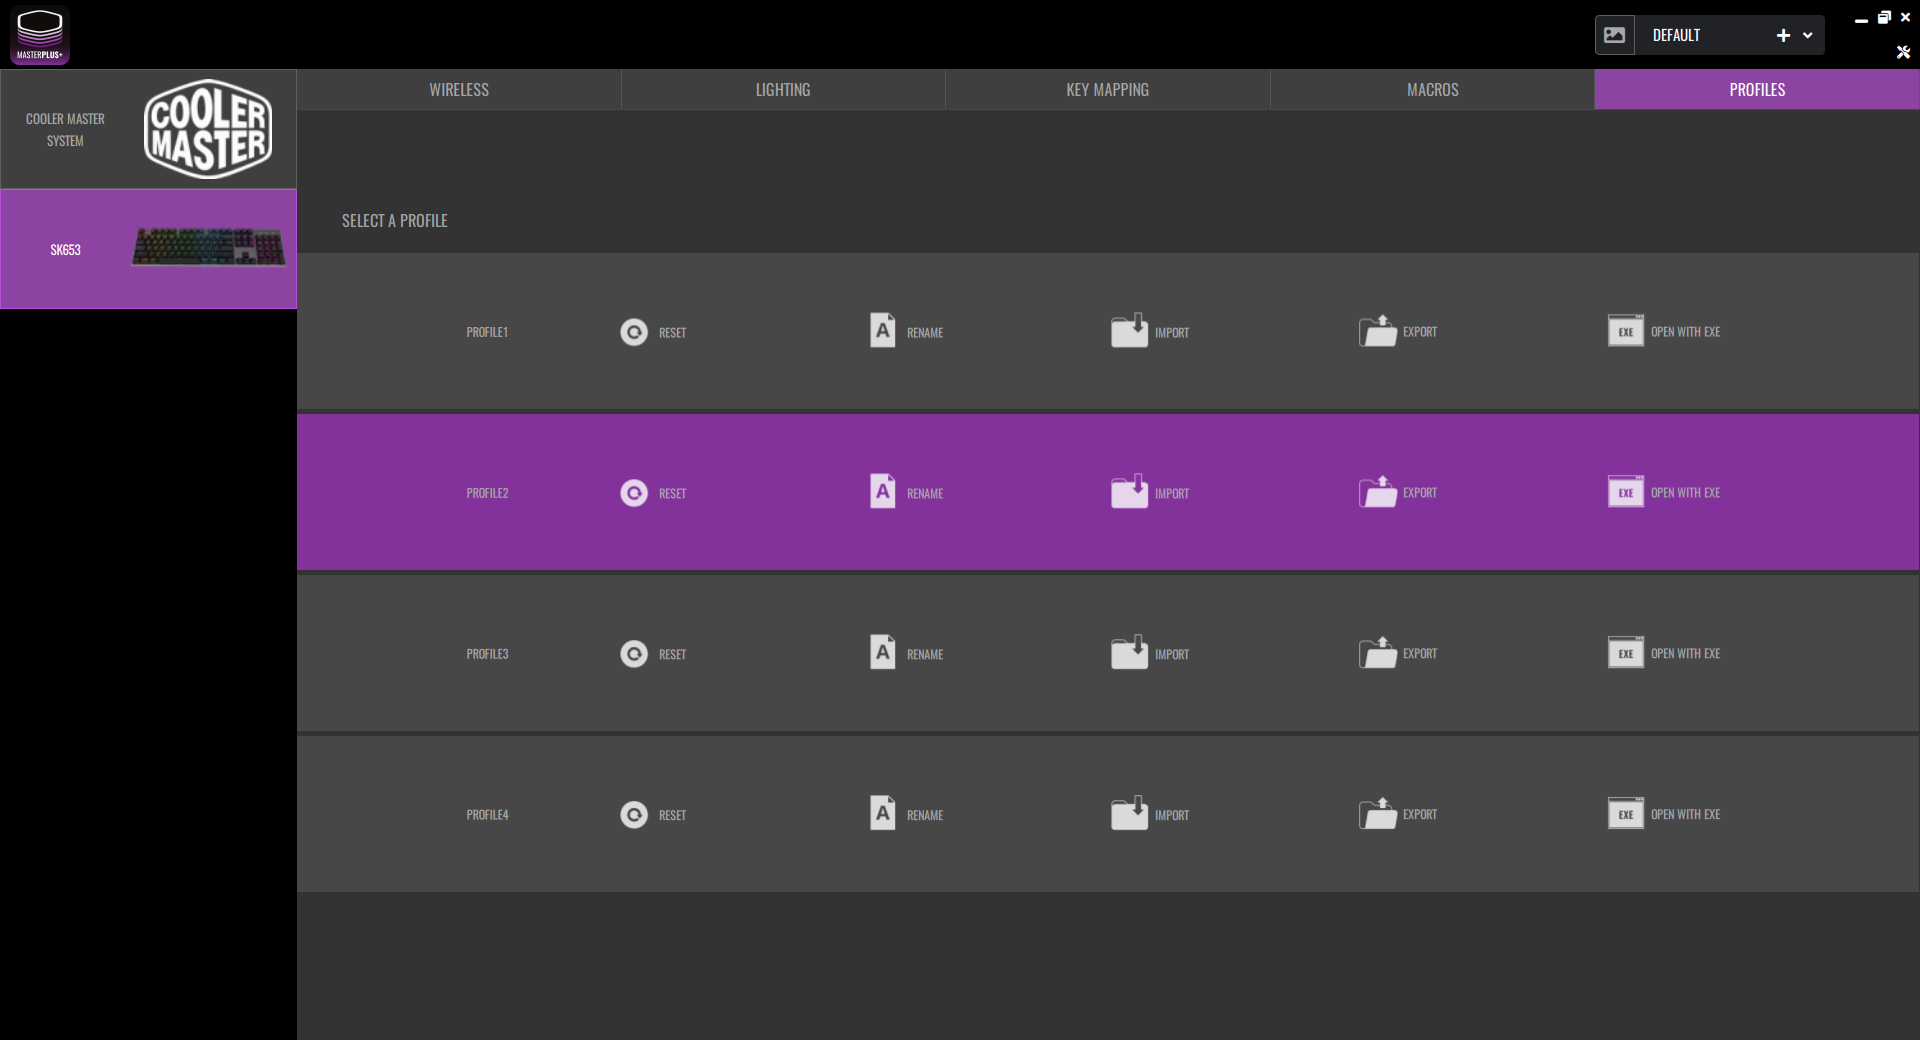Click the Reset icon for PROFILE1

[x=634, y=332]
